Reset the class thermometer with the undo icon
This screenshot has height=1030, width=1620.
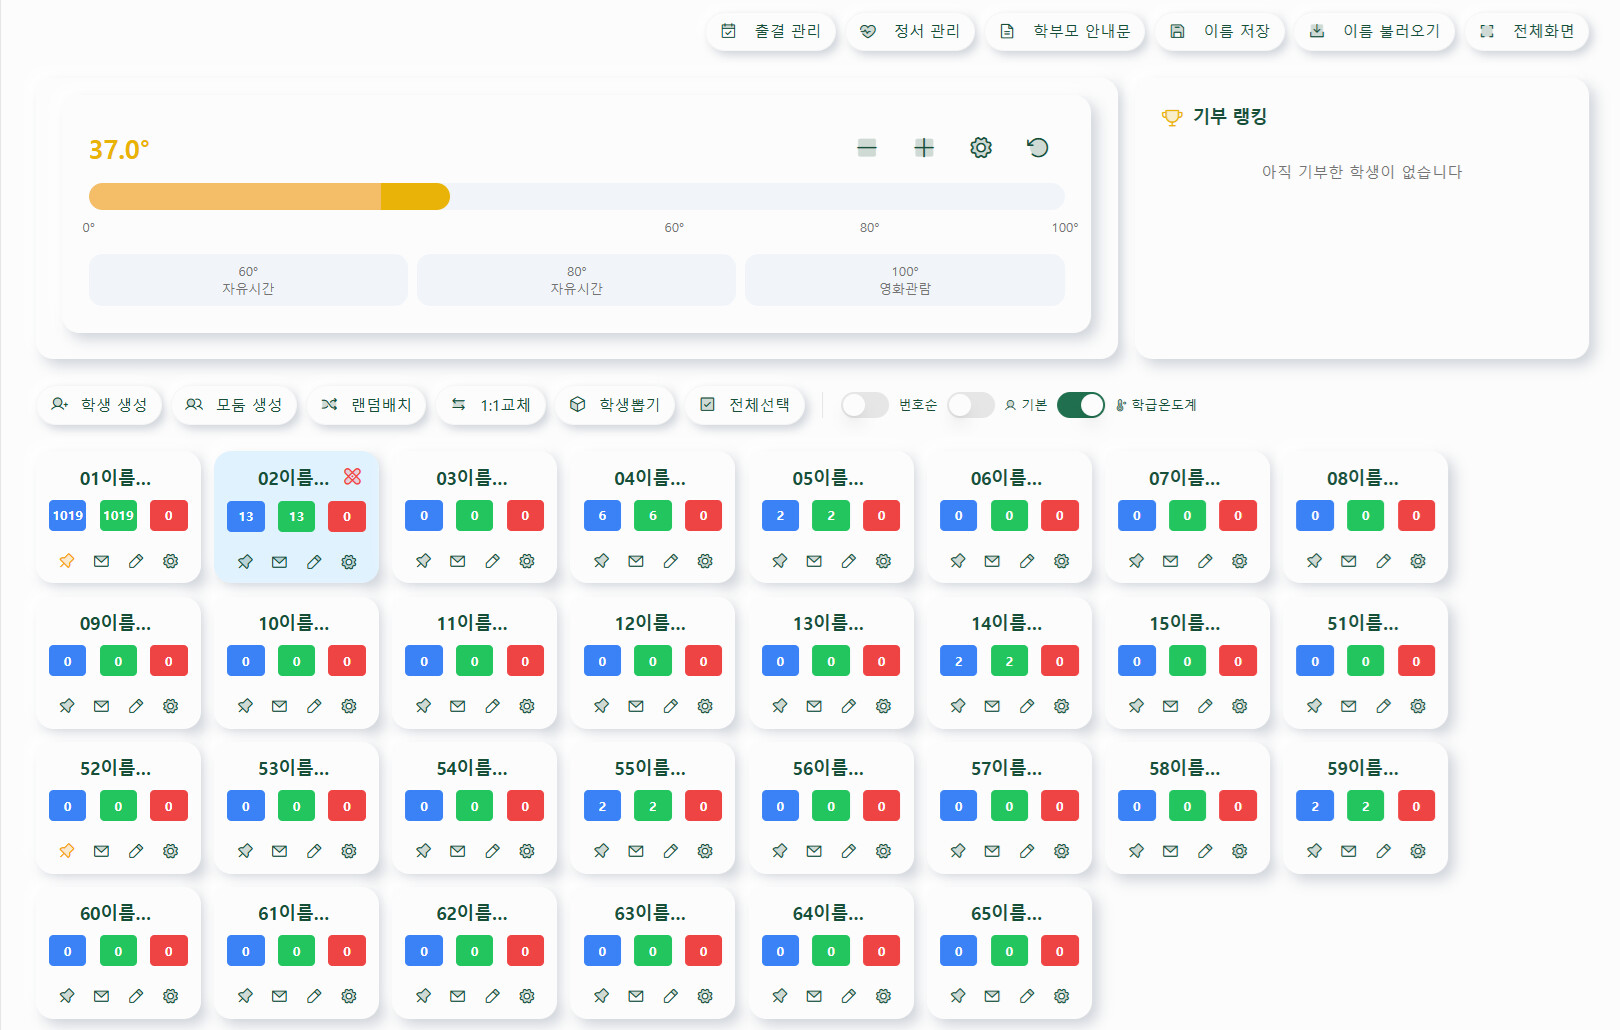1038,148
